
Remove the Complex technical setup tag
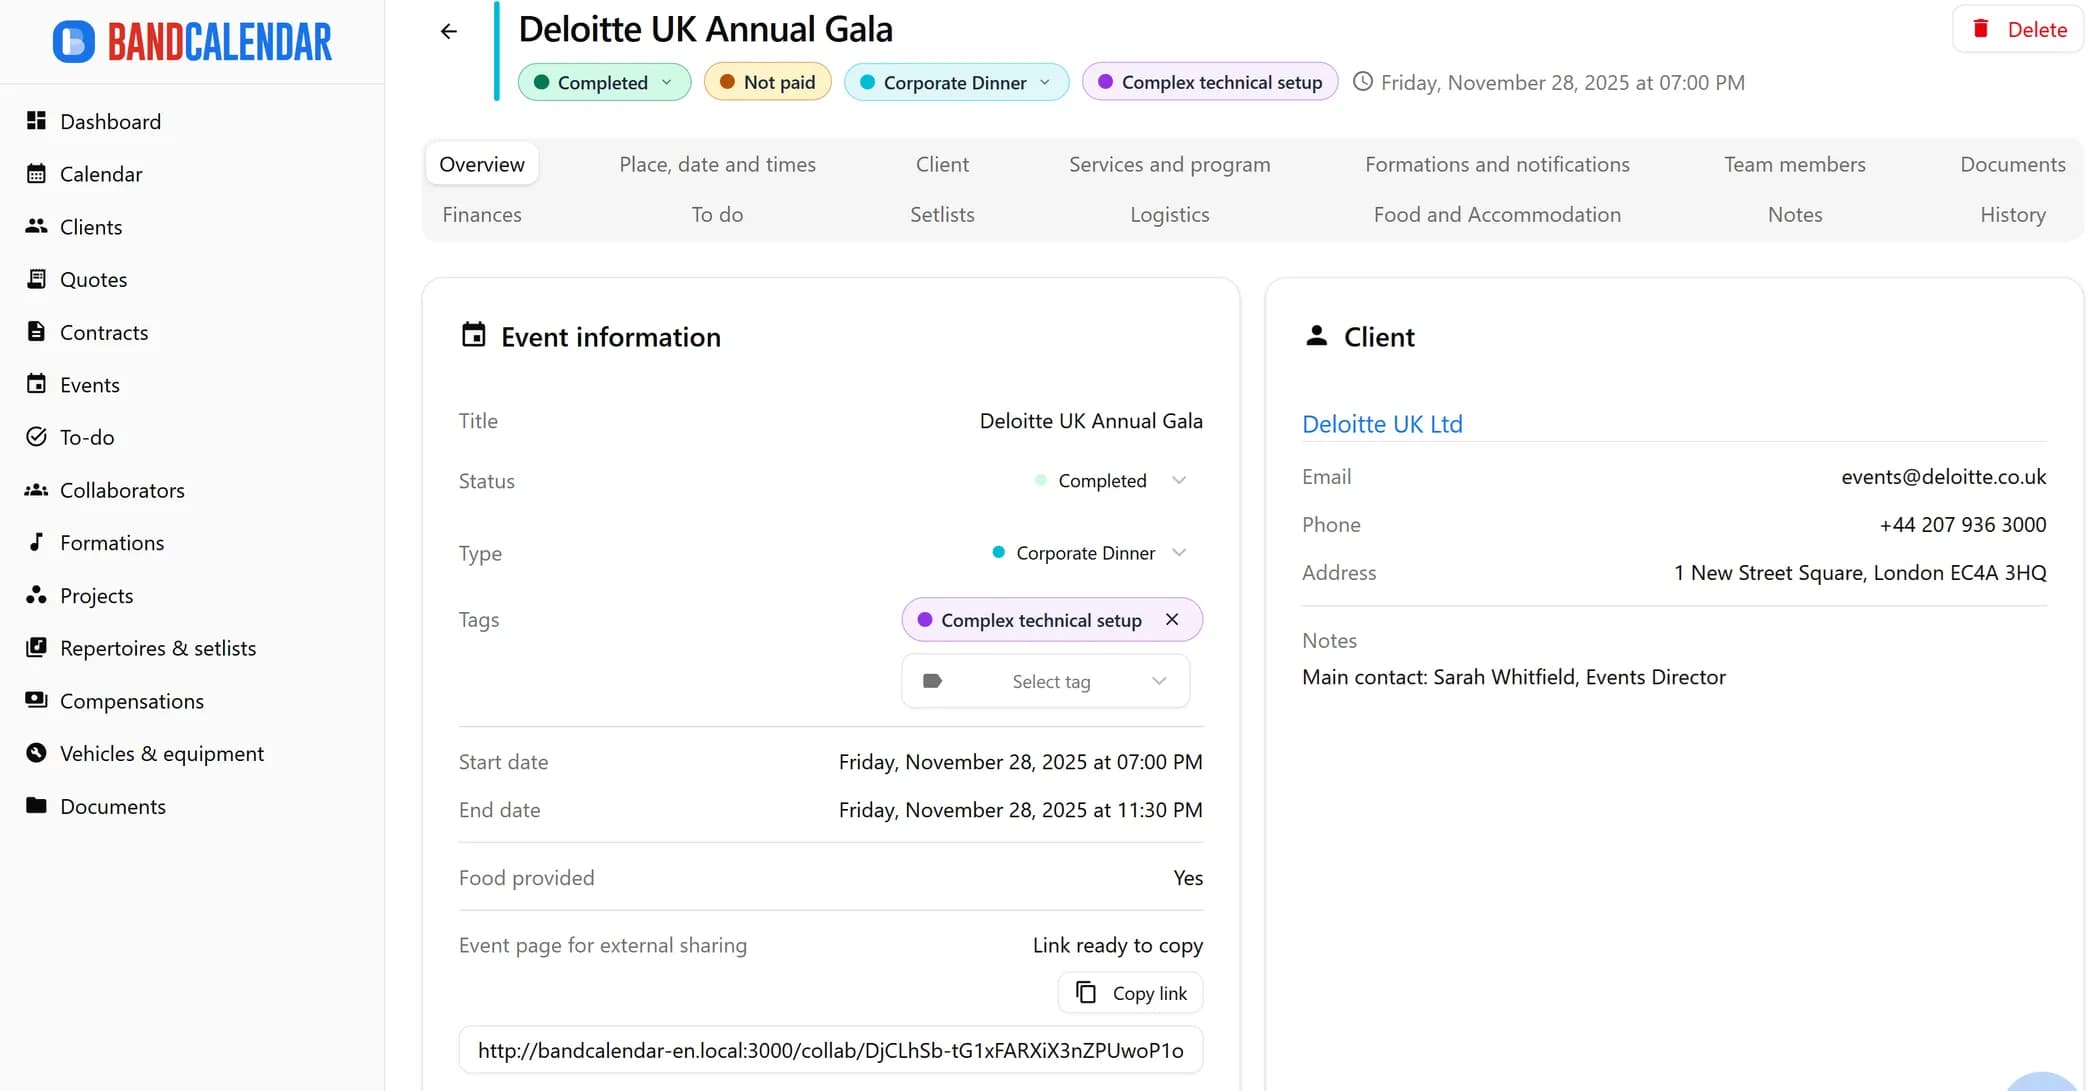[1172, 620]
